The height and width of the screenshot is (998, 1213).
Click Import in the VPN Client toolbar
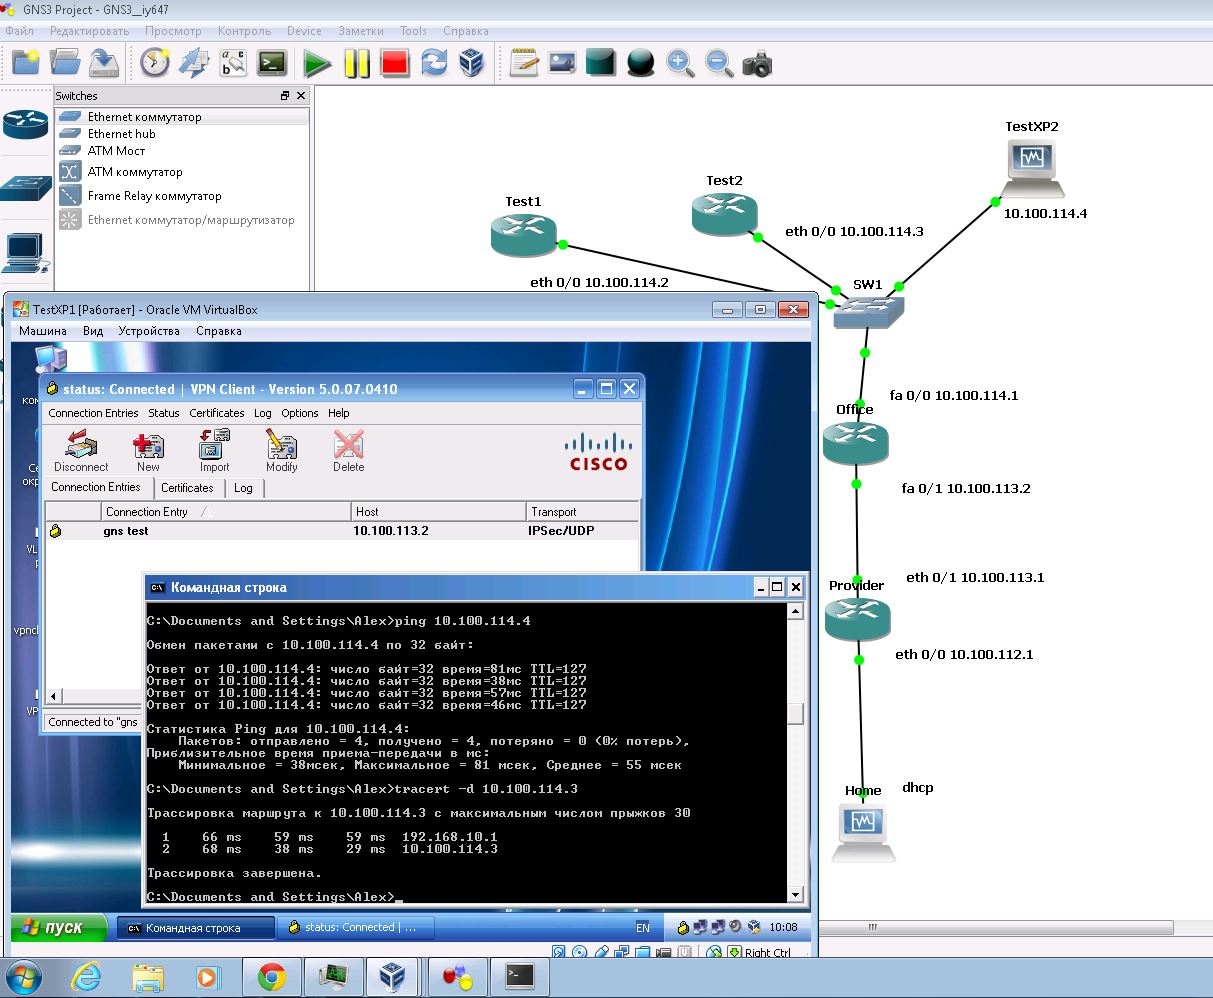(x=214, y=451)
